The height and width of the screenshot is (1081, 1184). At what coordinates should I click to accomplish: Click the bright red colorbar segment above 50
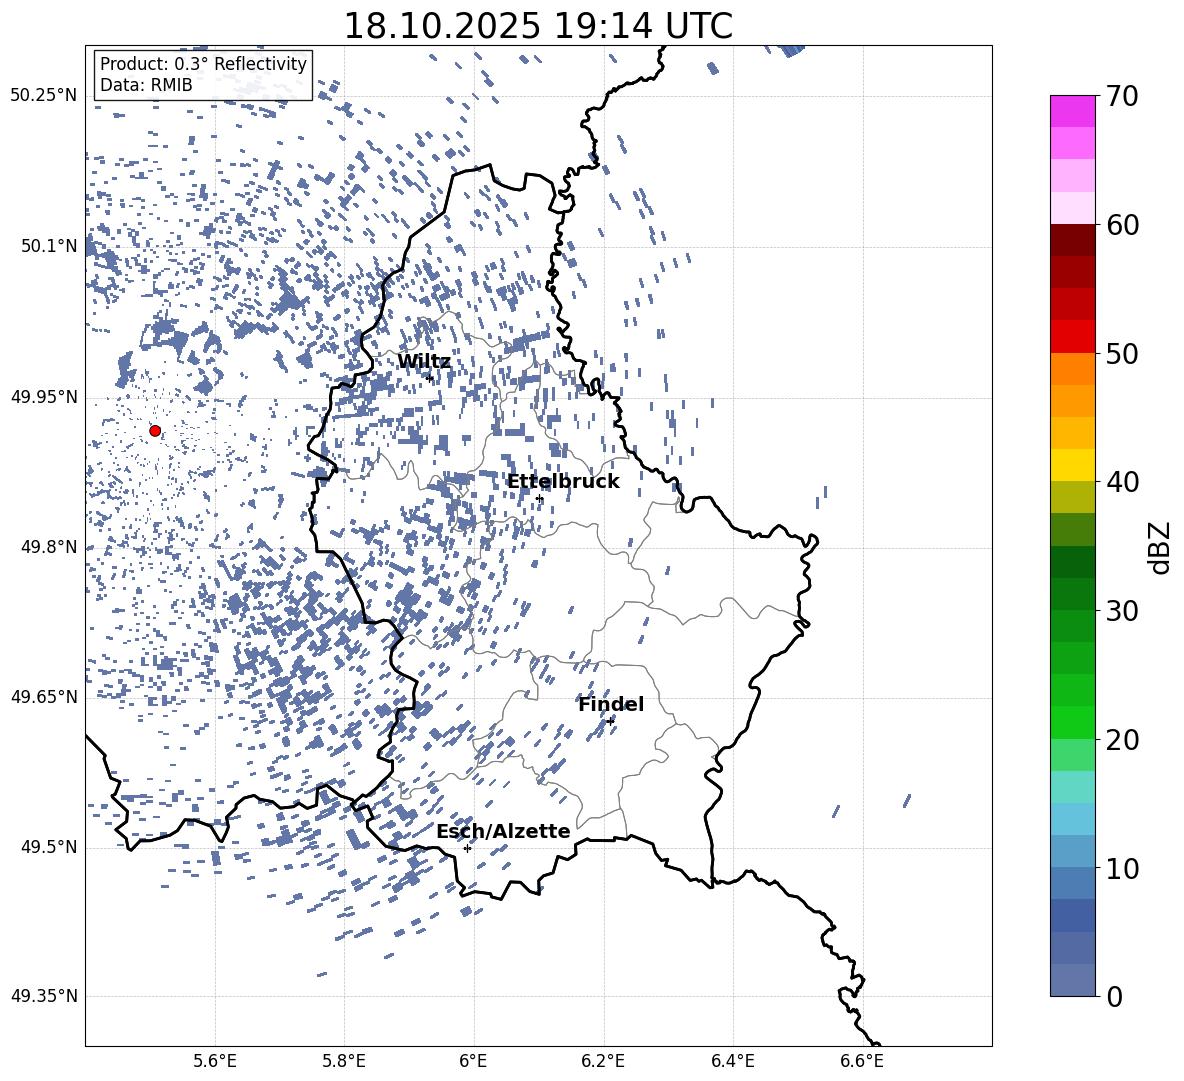pos(1072,337)
